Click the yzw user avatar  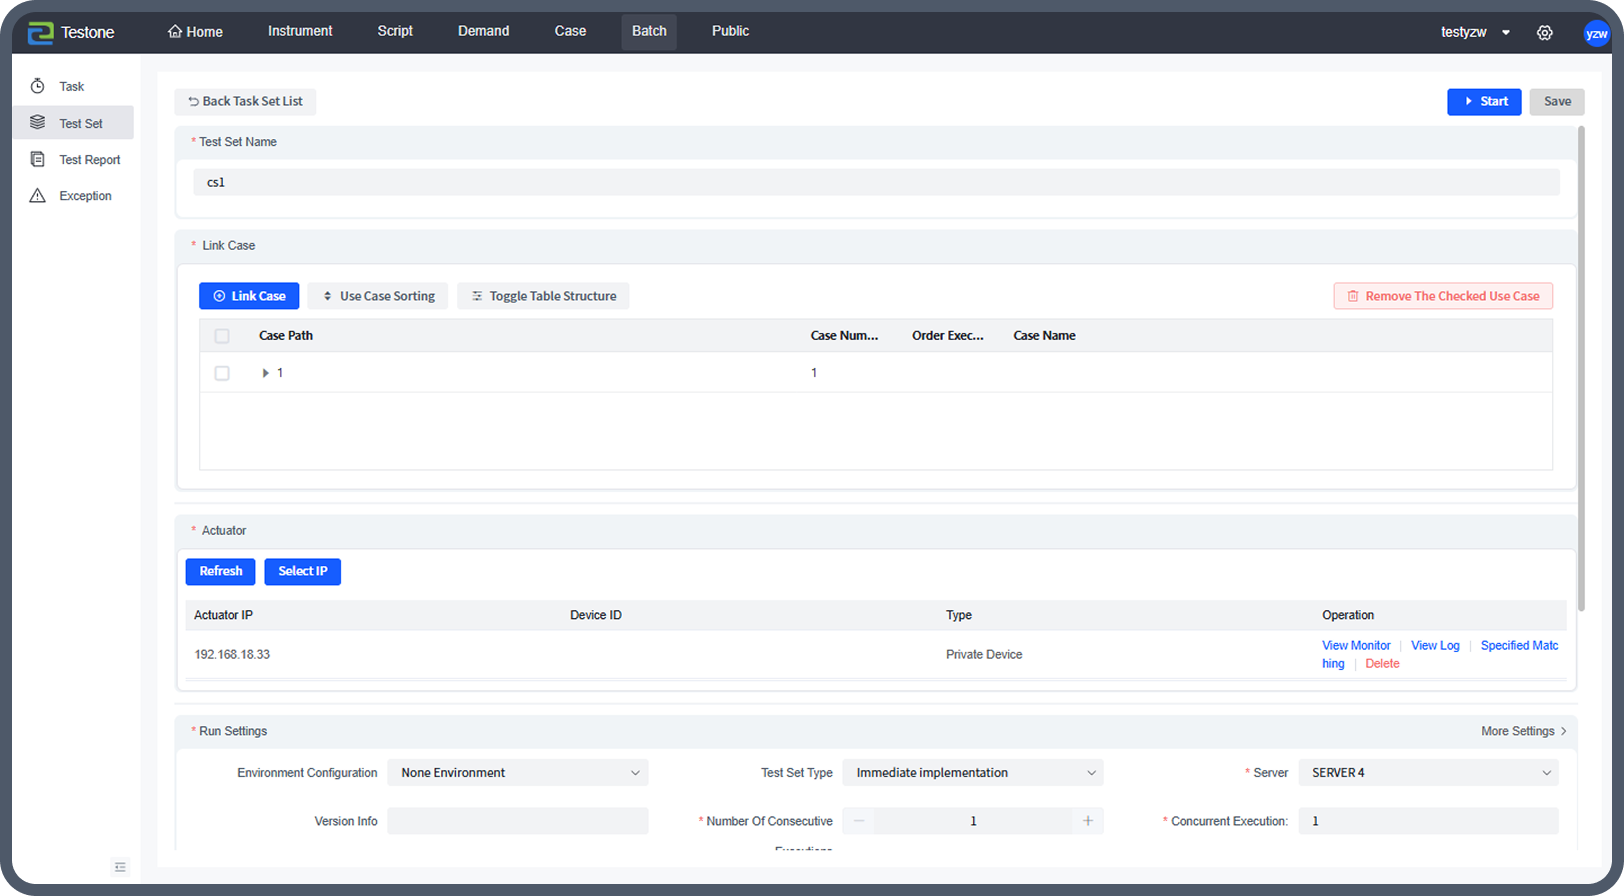1596,34
